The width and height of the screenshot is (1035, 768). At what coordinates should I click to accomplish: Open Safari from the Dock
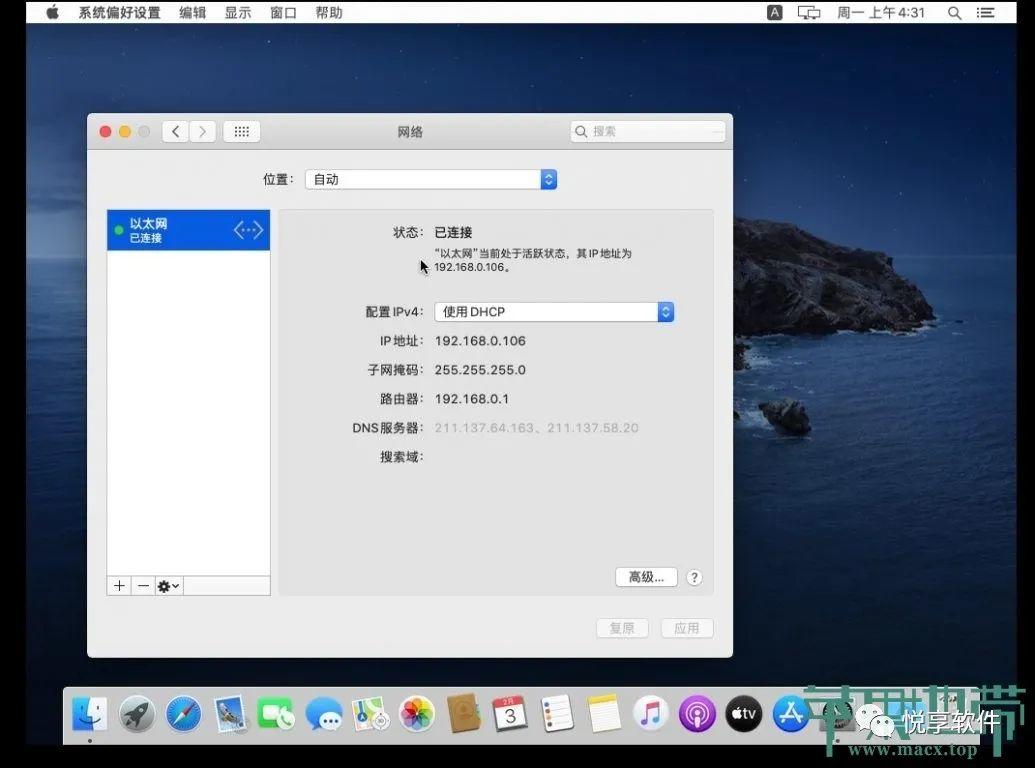coord(184,714)
